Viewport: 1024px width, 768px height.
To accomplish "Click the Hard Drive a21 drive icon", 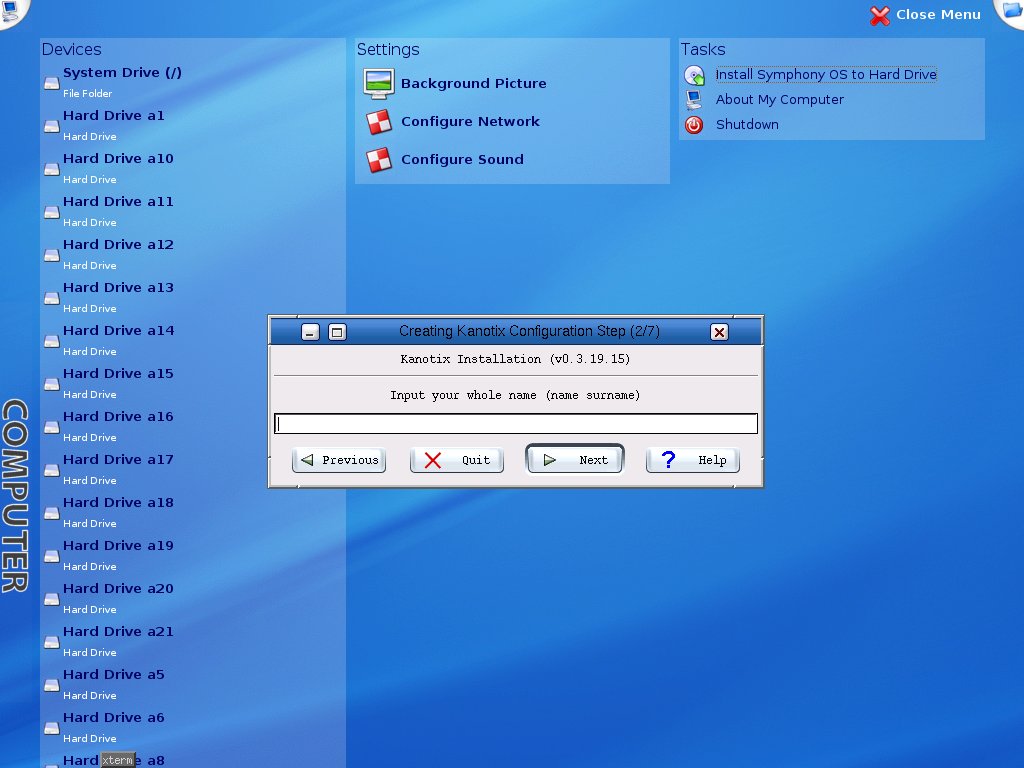I will [x=52, y=643].
